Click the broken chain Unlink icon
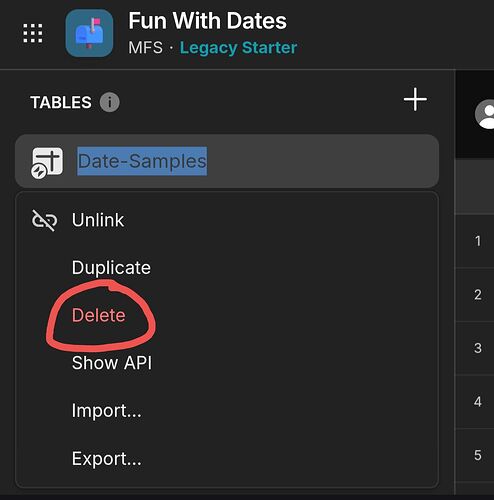Image resolution: width=494 pixels, height=500 pixels. click(44, 220)
